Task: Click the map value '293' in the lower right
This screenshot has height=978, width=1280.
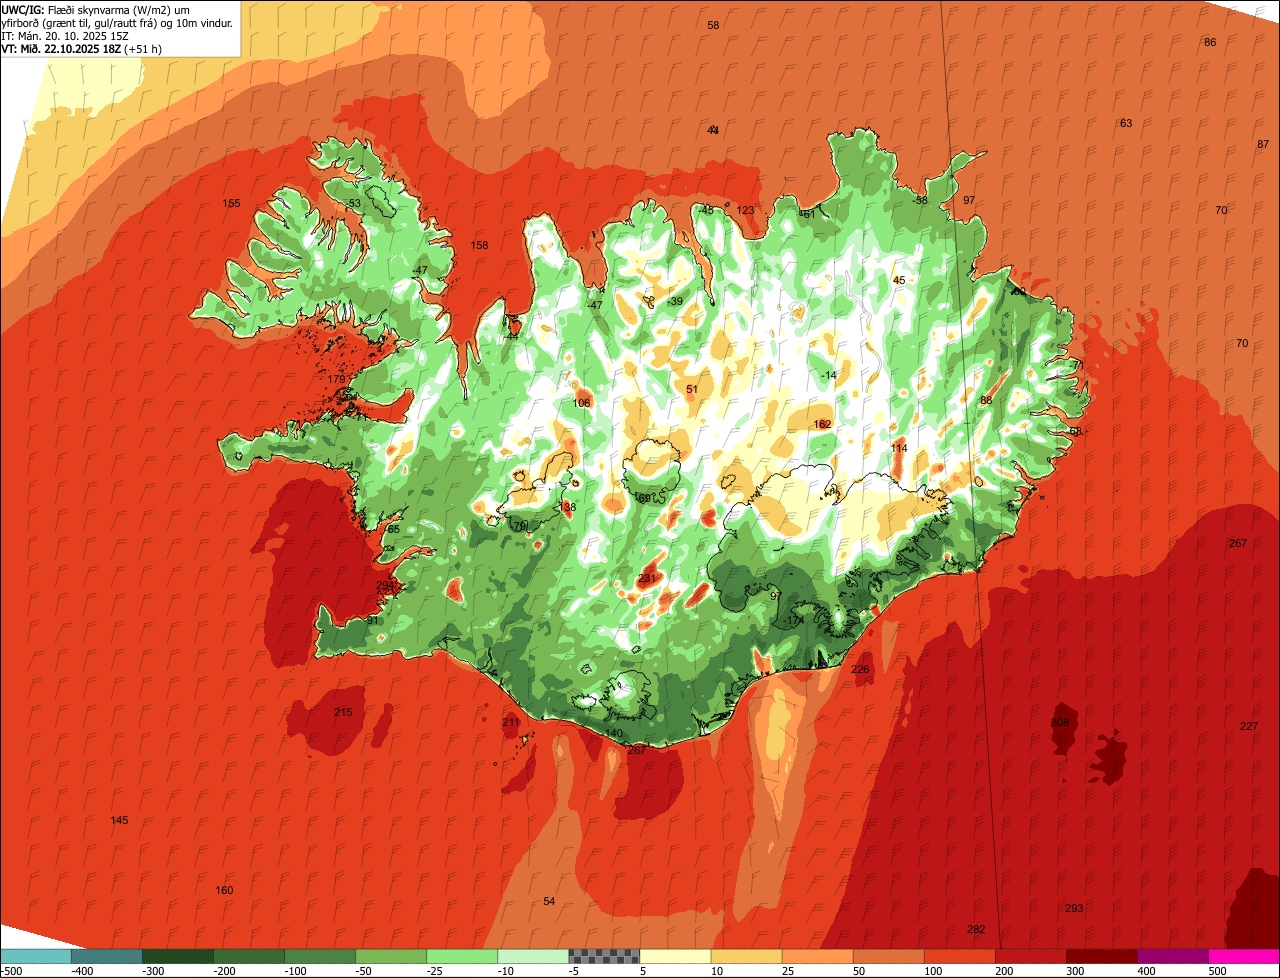Action: pyautogui.click(x=1074, y=908)
